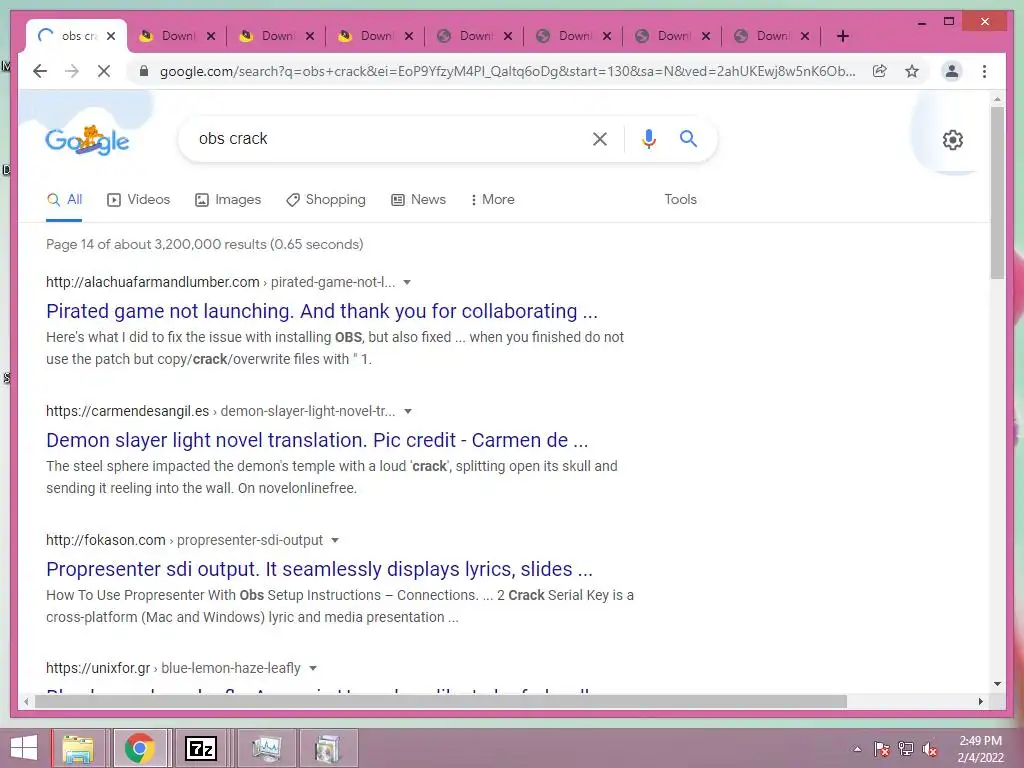This screenshot has width=1024, height=768.
Task: Click the share page icon
Action: click(880, 71)
